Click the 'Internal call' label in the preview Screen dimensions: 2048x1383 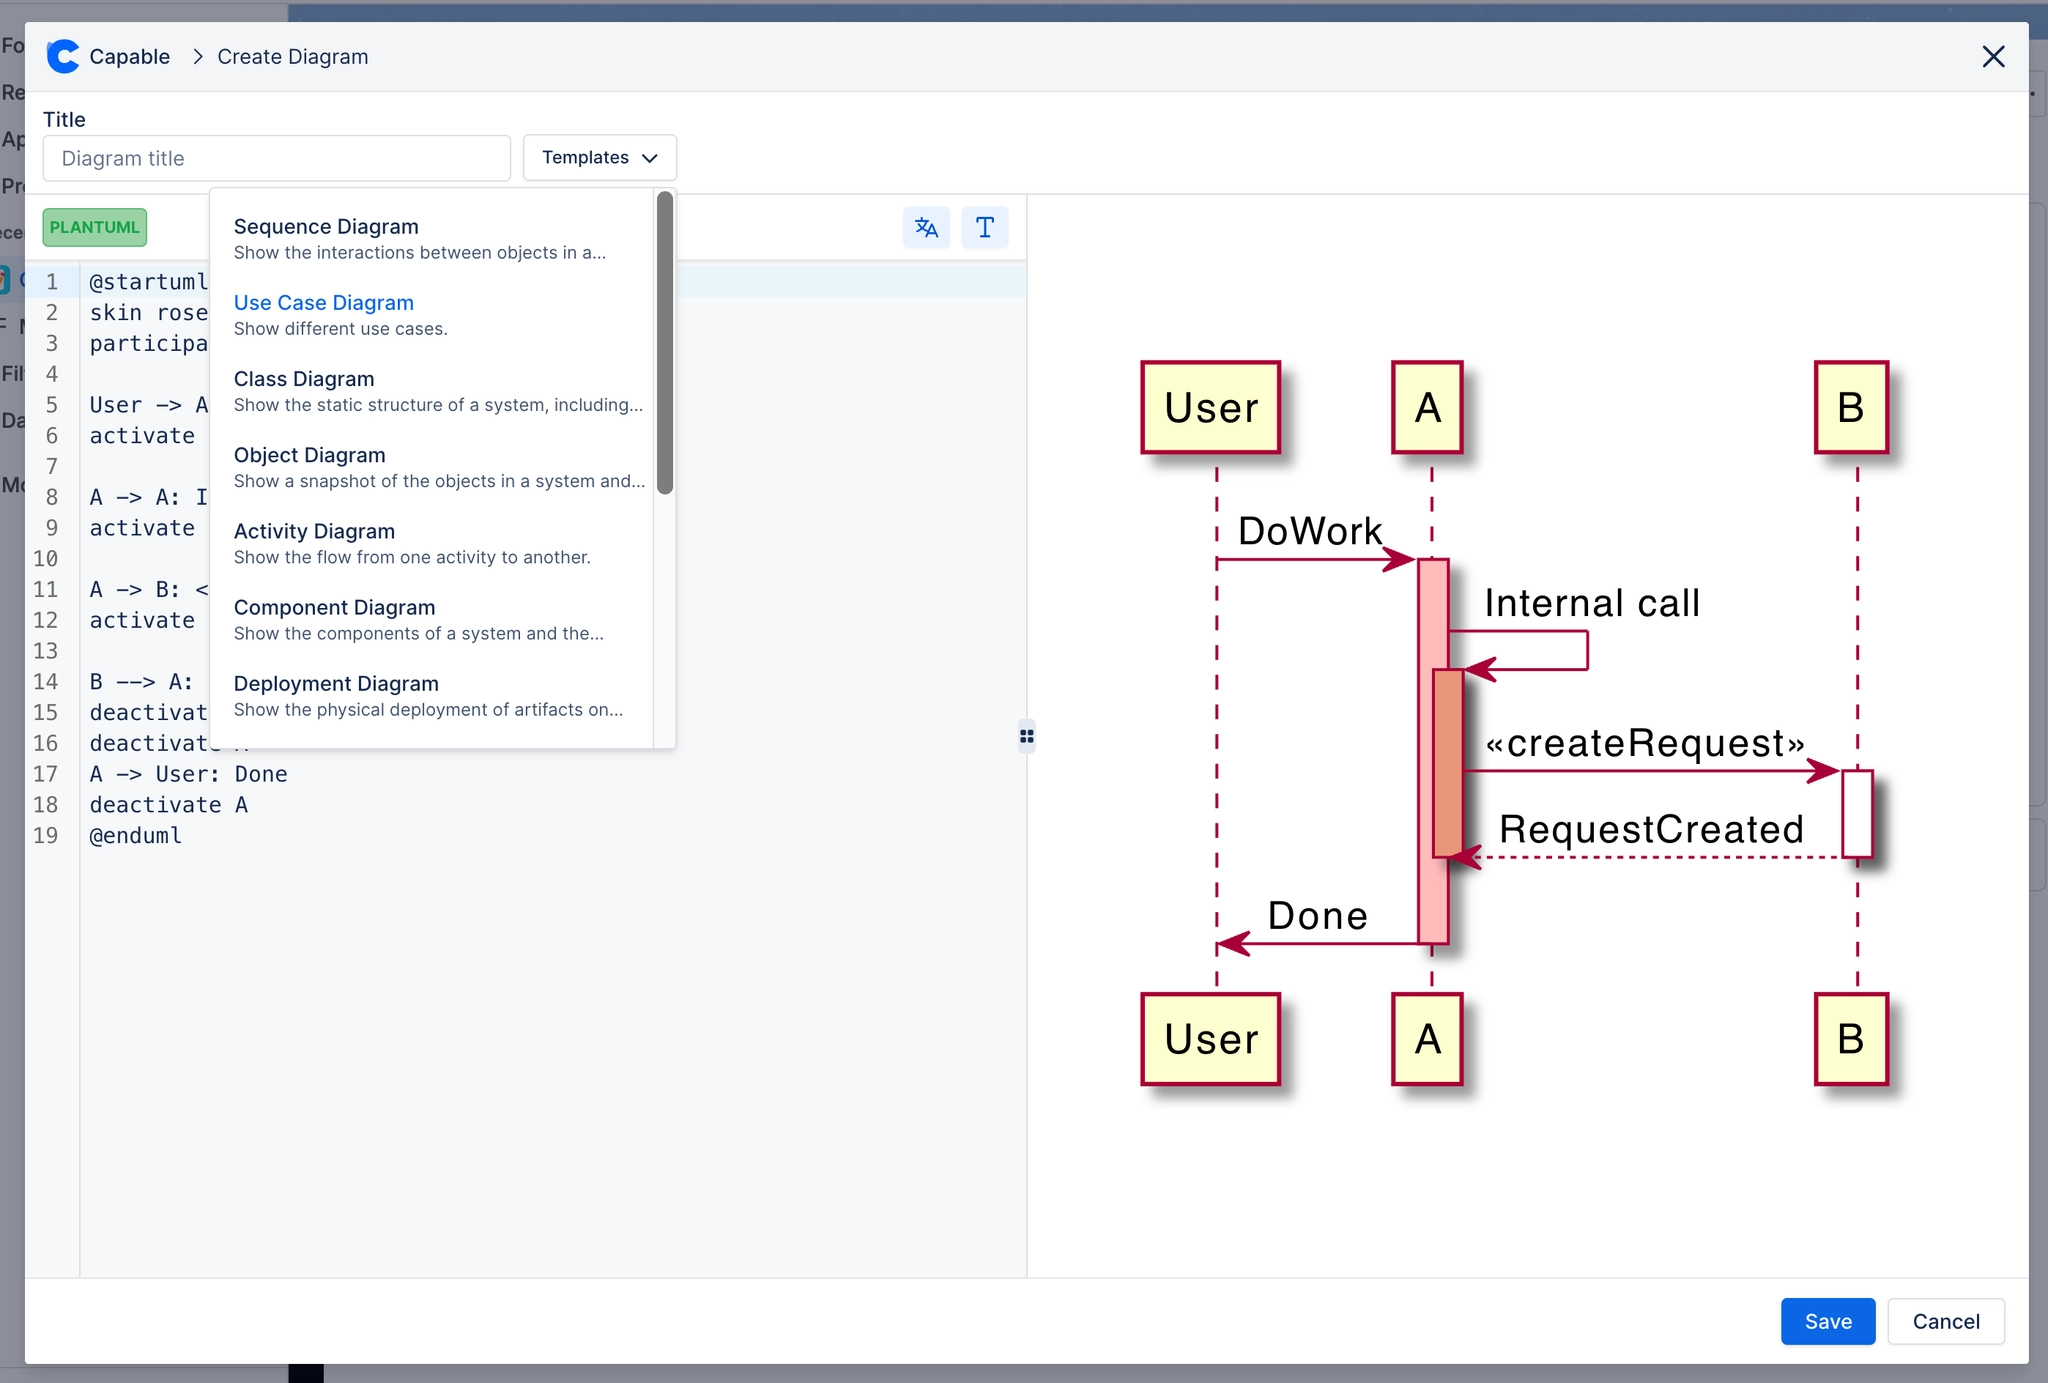[x=1592, y=603]
